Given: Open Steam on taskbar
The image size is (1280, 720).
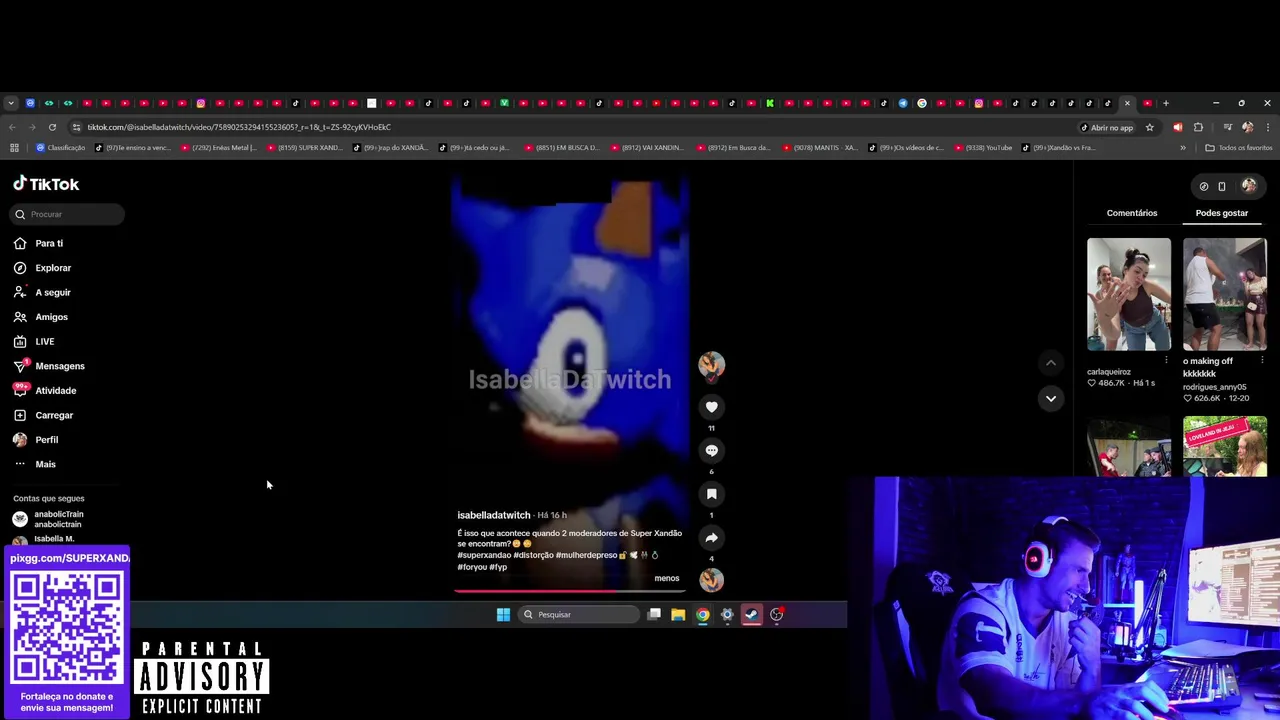Looking at the screenshot, I should tap(752, 614).
